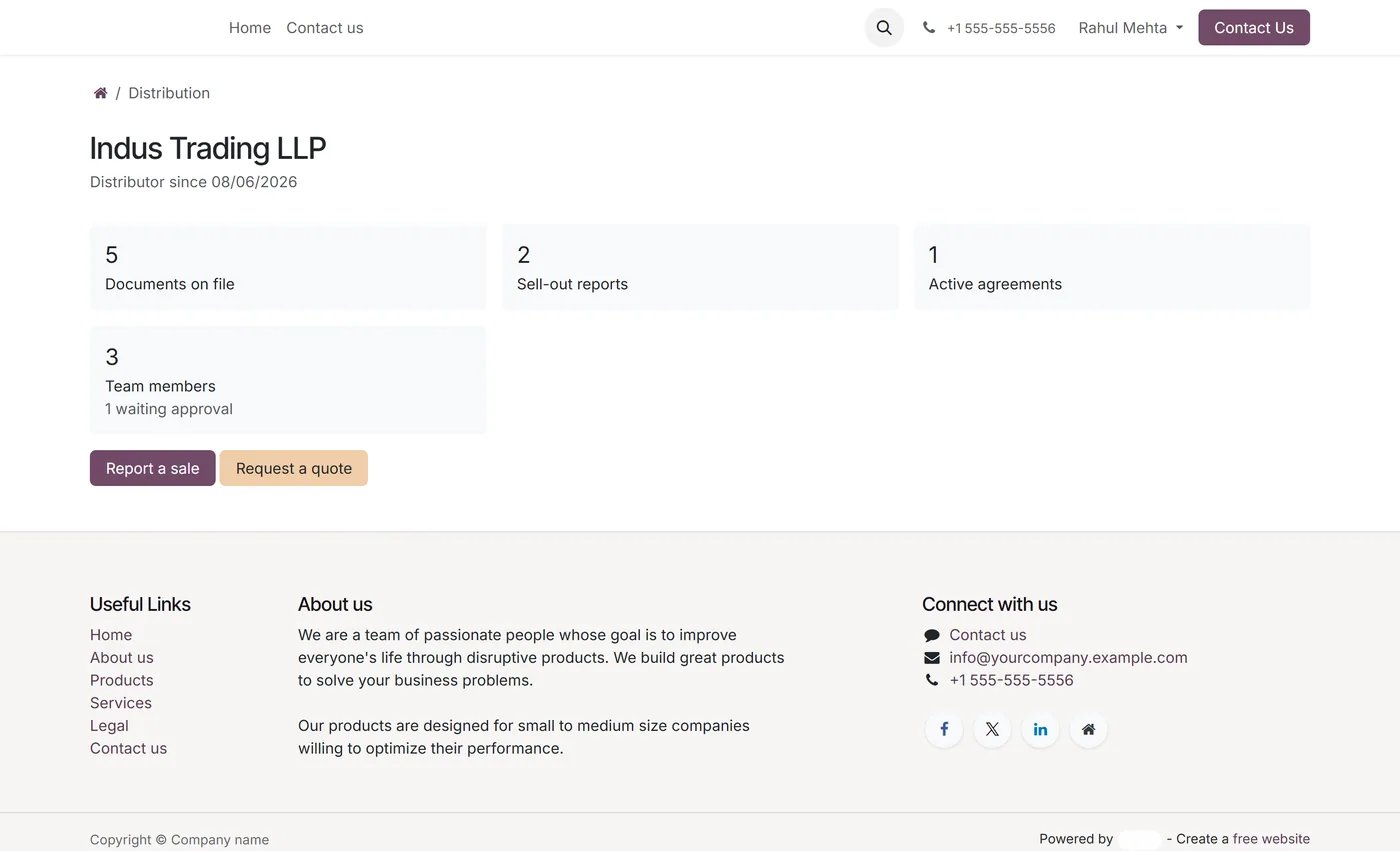The width and height of the screenshot is (1400, 851).
Task: Click About us in Useful Links
Action: coord(122,658)
